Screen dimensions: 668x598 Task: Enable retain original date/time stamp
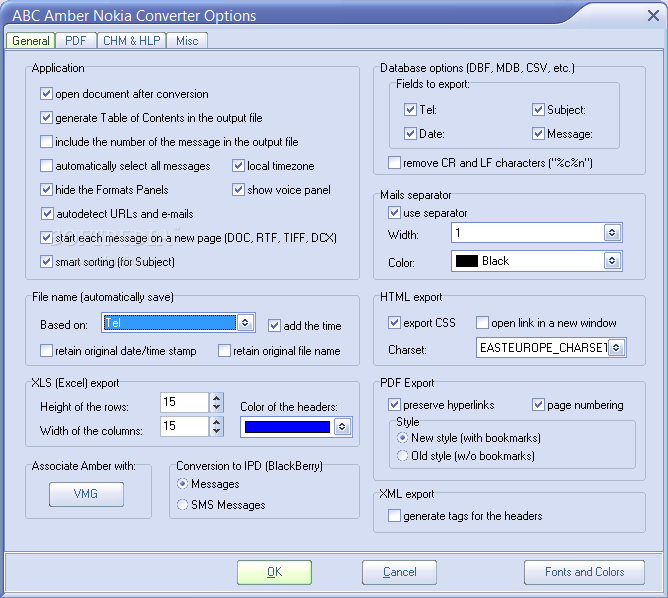click(46, 351)
